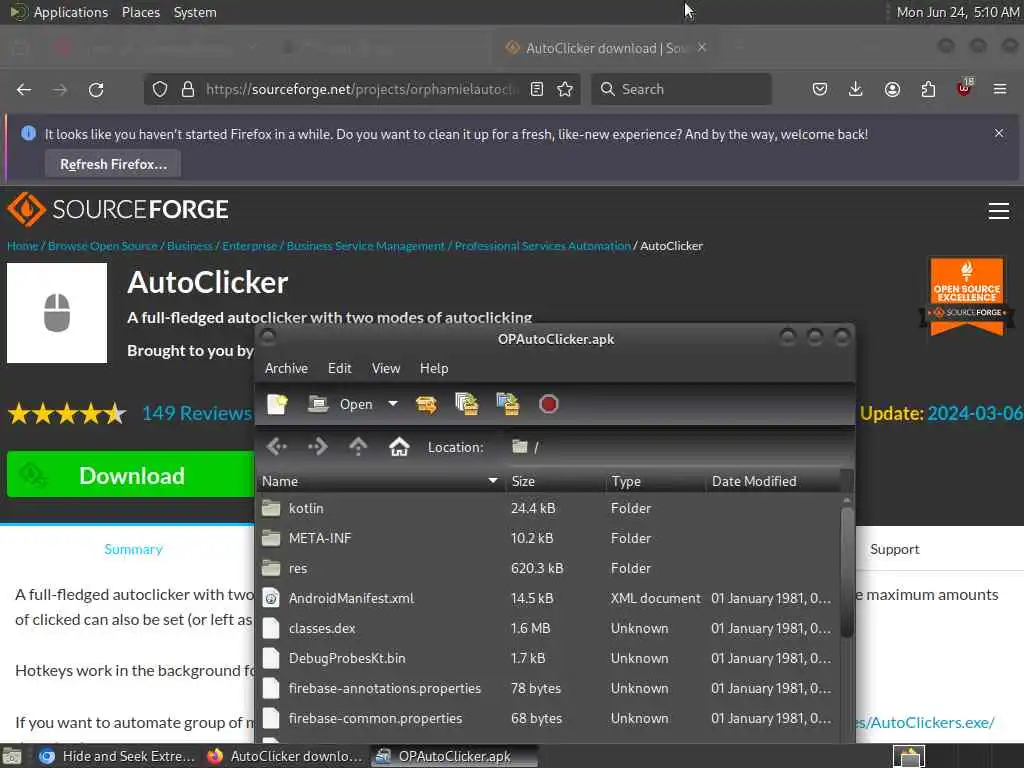Switch to the Summary tab

133,549
